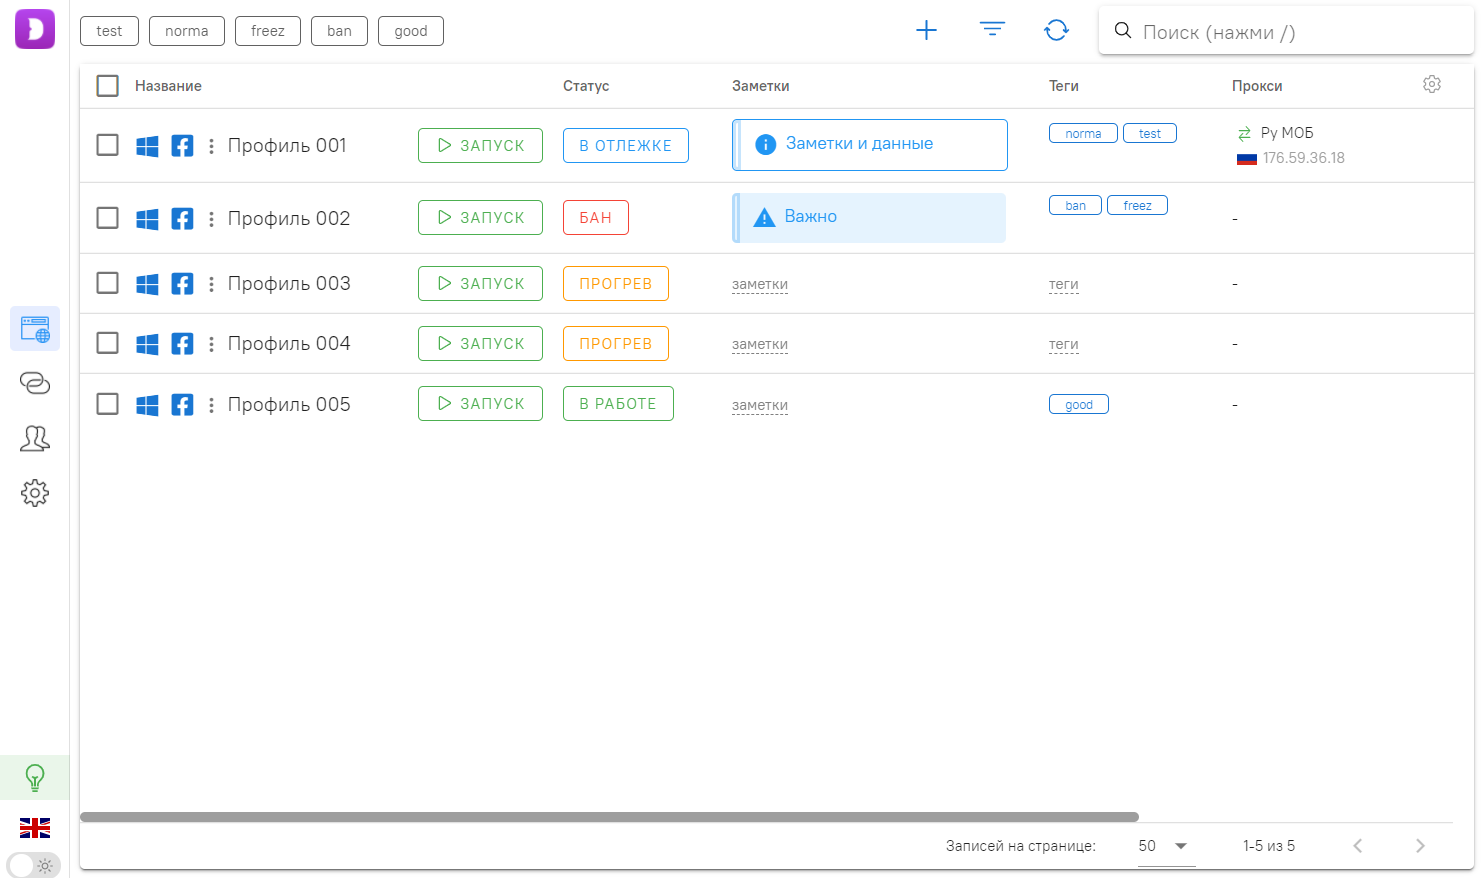Check the box for Профиль 002

tap(107, 217)
